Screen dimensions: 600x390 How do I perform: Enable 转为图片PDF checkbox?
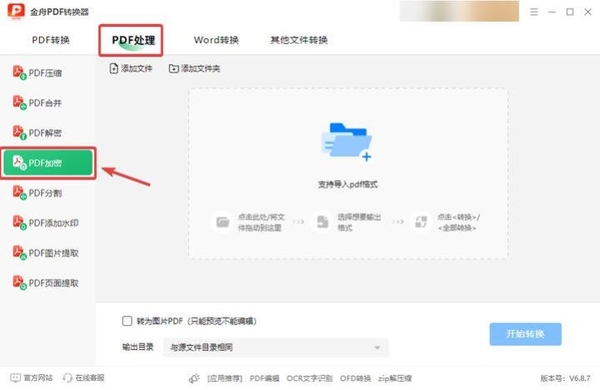[x=127, y=321]
